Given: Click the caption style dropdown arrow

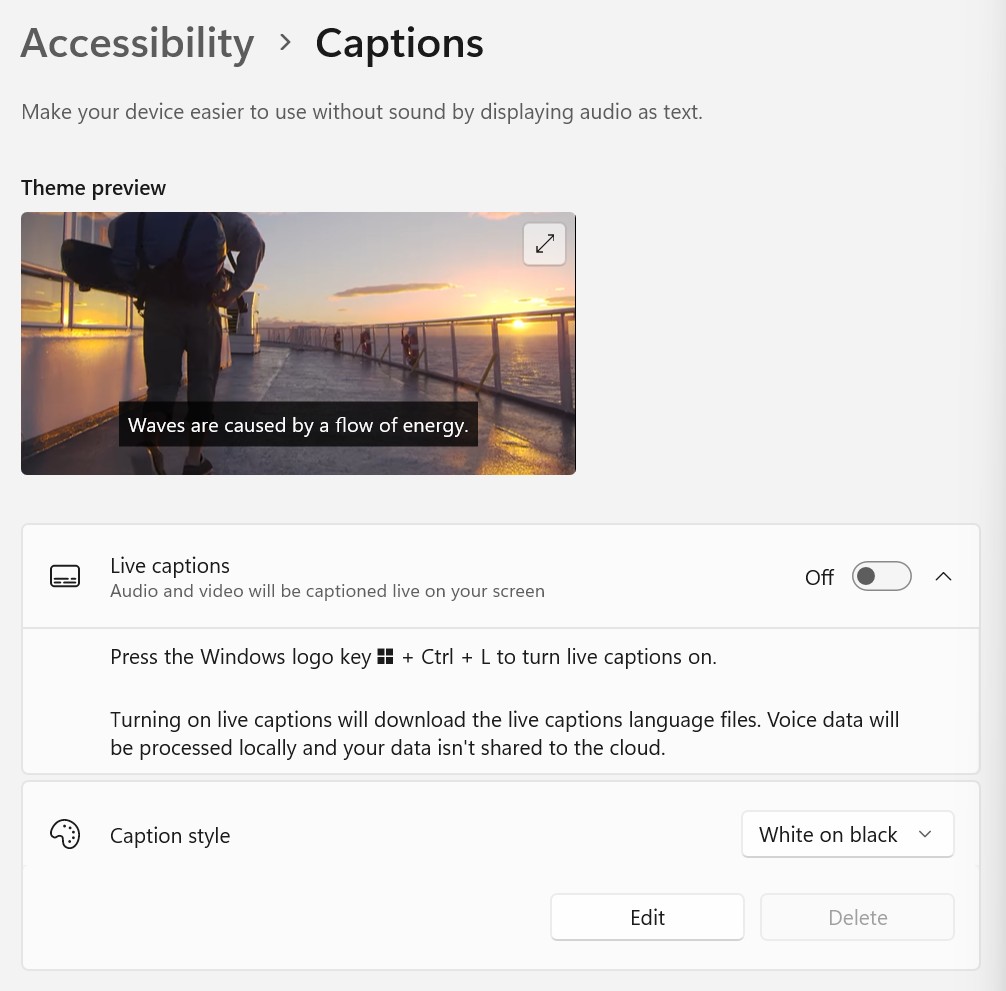Looking at the screenshot, I should click(x=925, y=835).
